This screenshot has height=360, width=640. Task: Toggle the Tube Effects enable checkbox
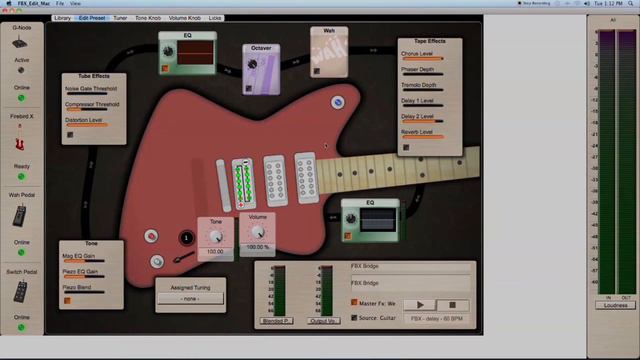click(x=70, y=135)
